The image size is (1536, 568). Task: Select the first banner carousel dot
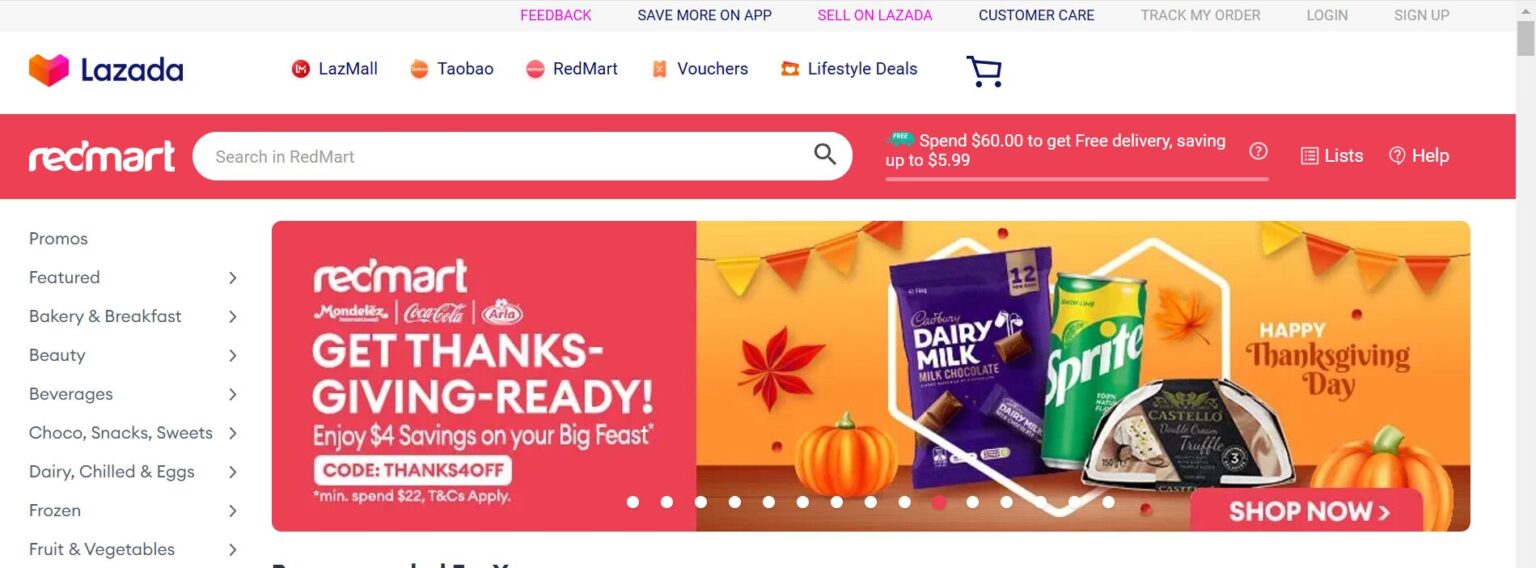click(x=633, y=502)
